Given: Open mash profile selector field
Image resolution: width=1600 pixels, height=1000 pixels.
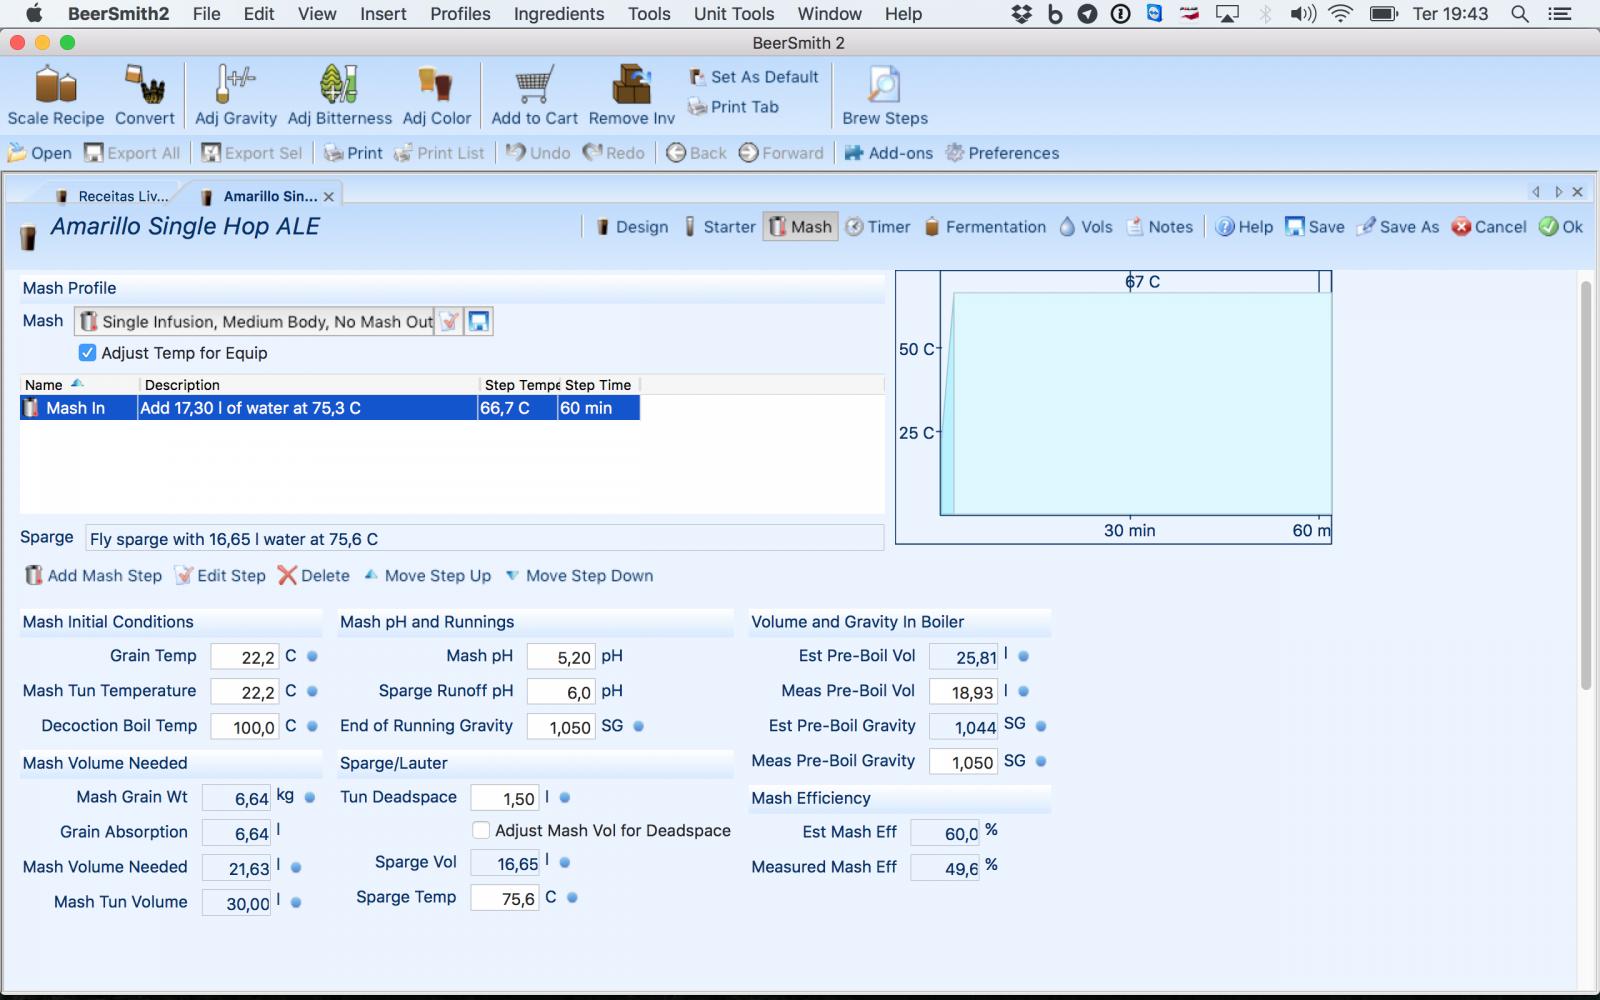Looking at the screenshot, I should tap(255, 321).
